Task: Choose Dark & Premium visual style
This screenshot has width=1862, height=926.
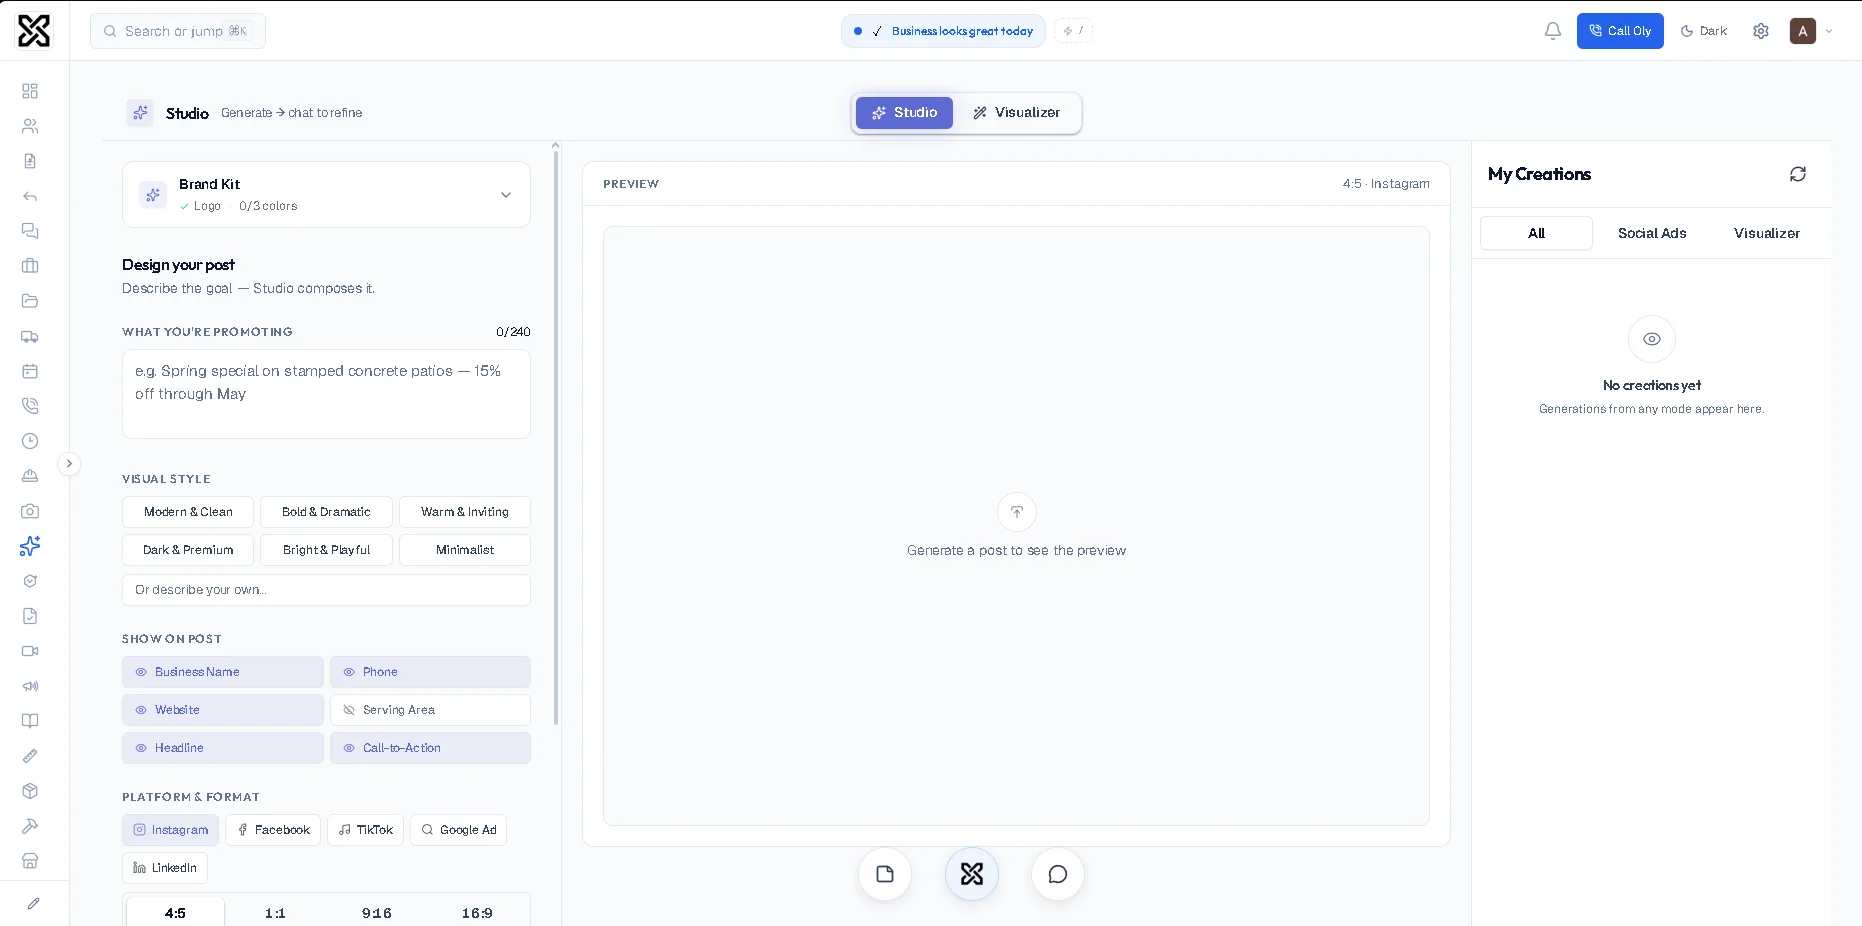Action: tap(188, 550)
